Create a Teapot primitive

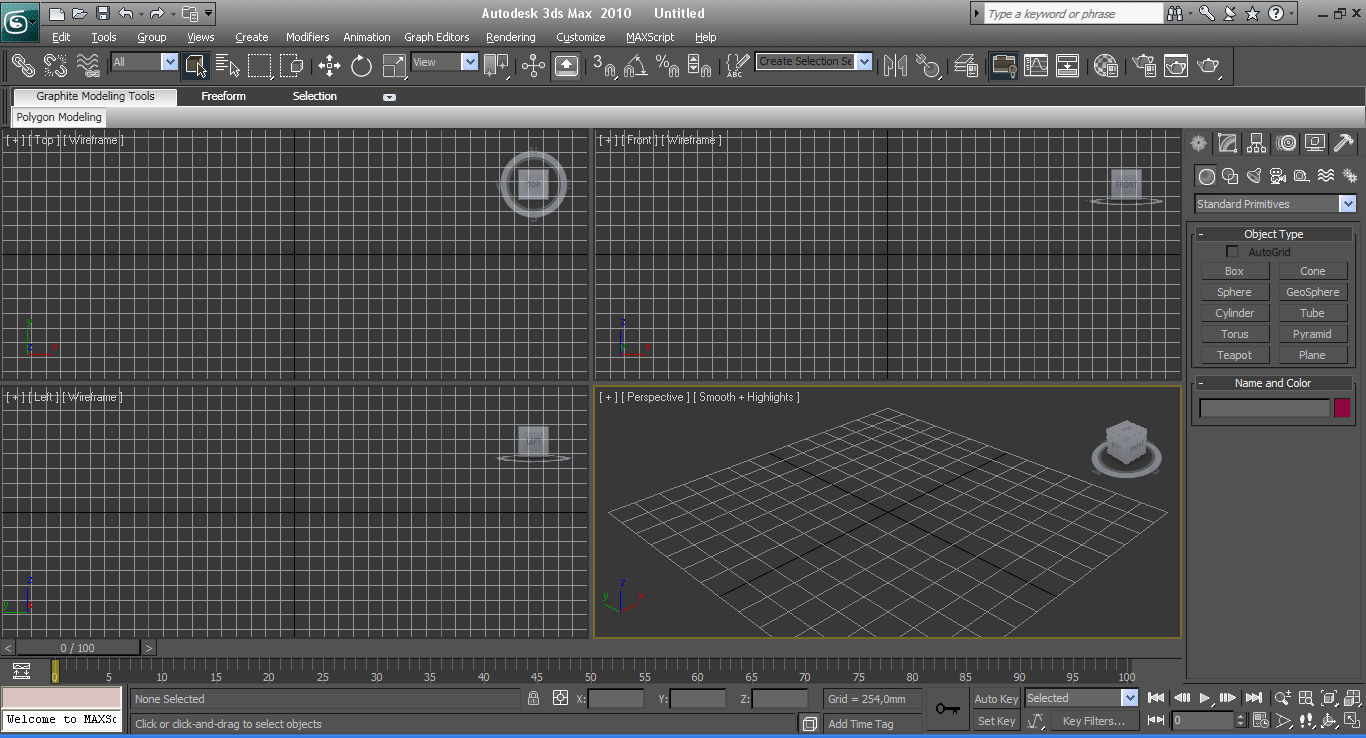coord(1235,355)
